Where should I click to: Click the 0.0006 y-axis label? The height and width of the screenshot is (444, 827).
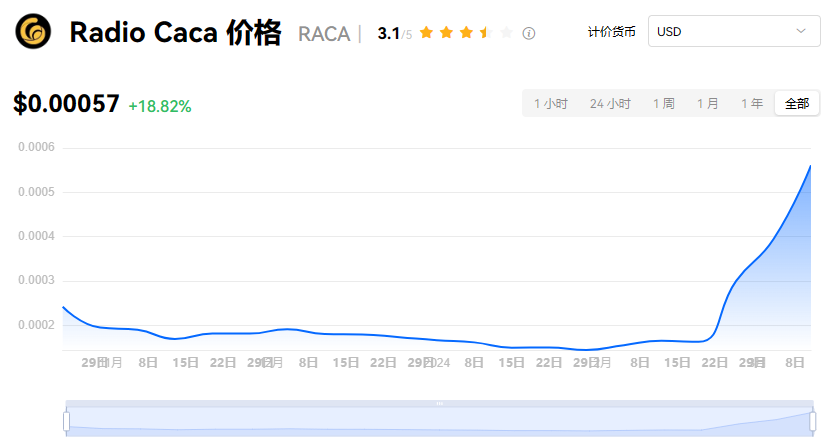36,147
